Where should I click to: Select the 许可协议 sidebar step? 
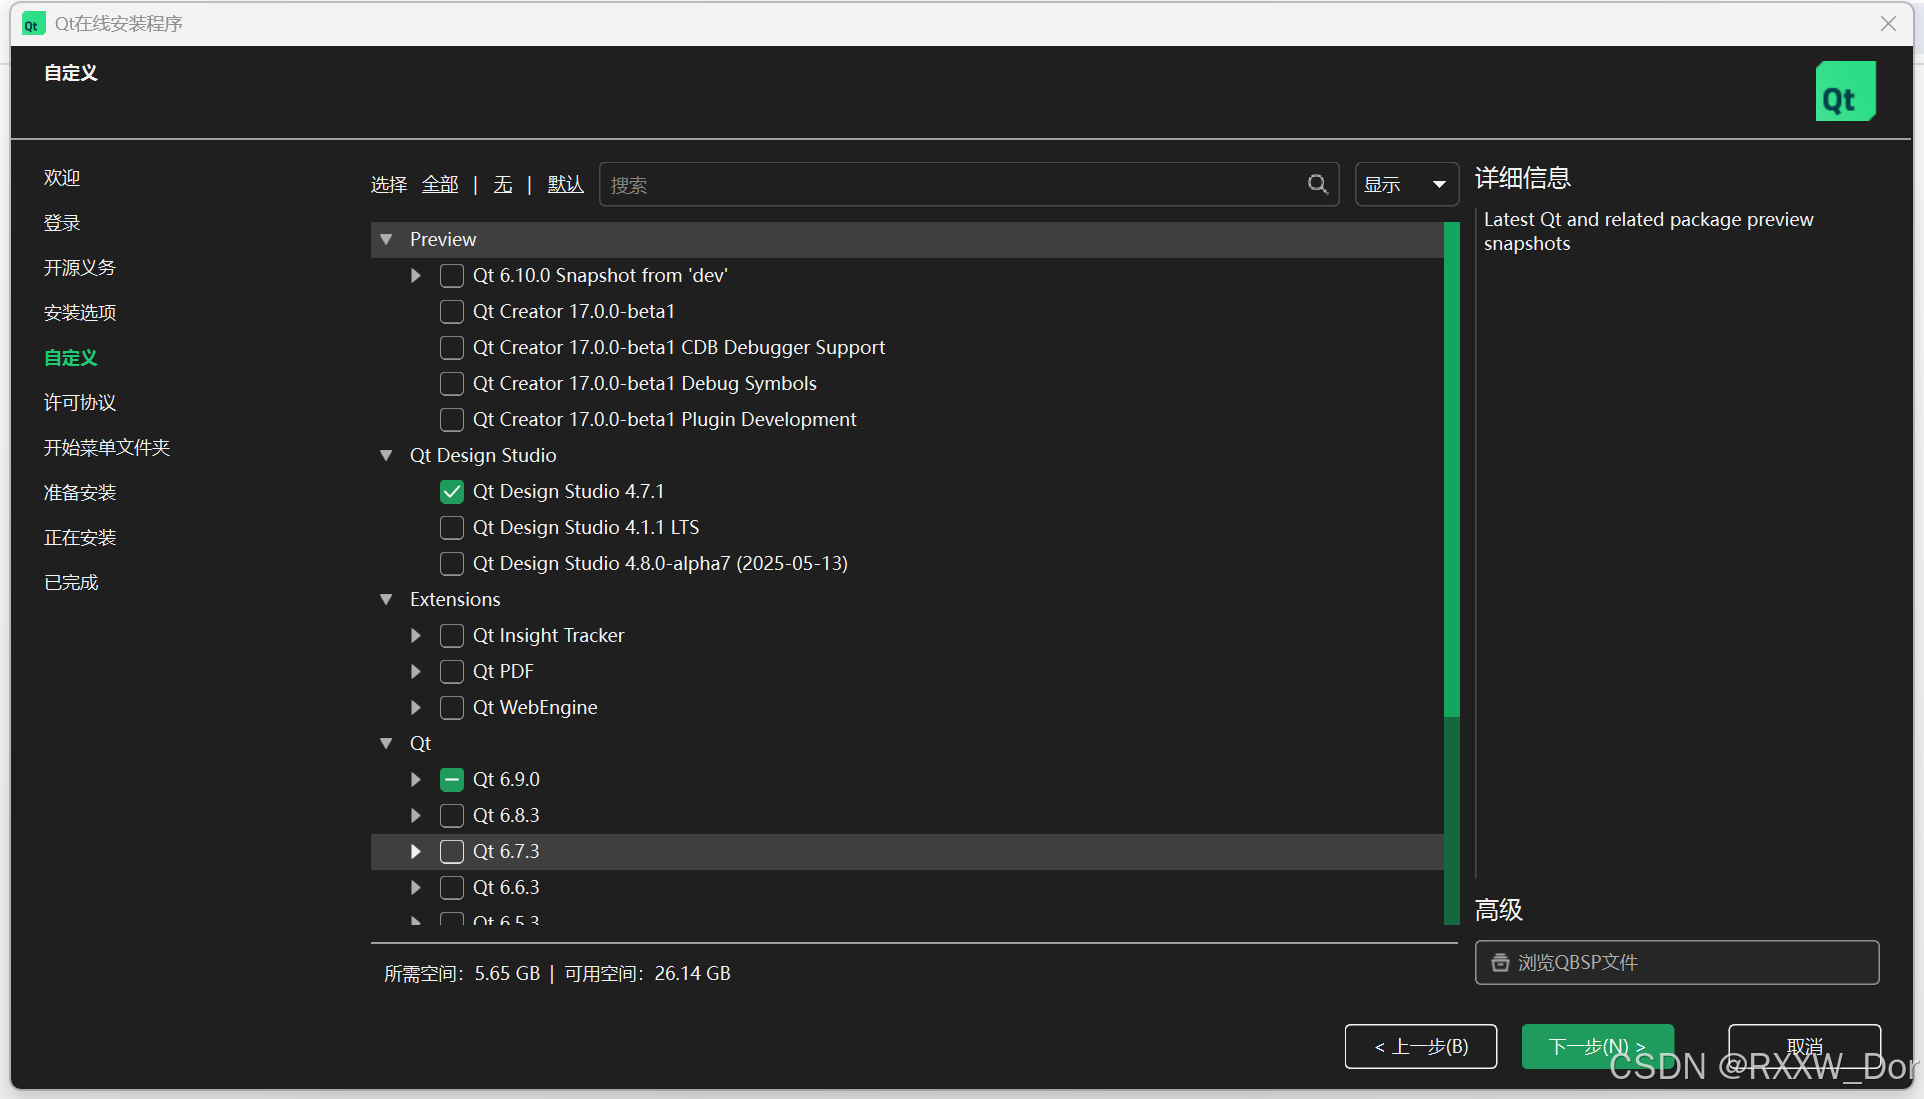click(x=80, y=403)
